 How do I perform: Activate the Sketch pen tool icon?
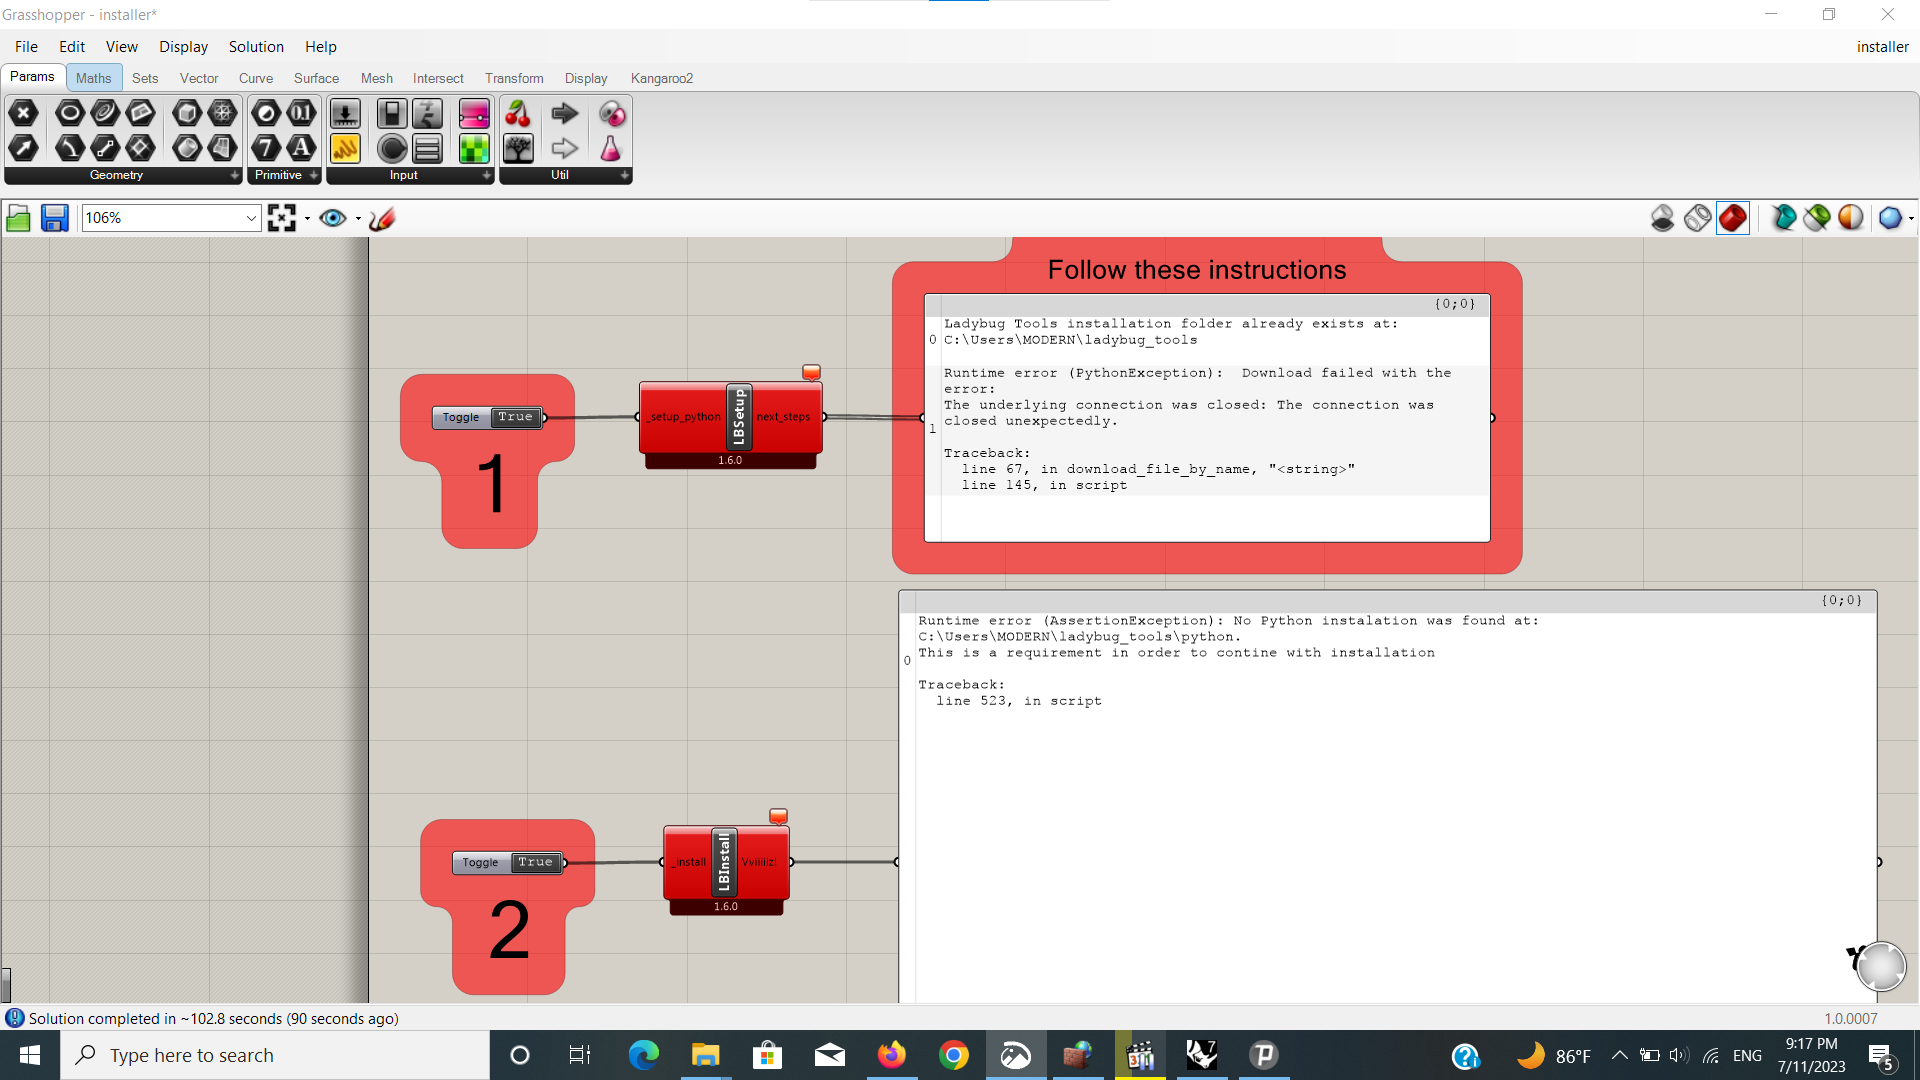click(382, 218)
